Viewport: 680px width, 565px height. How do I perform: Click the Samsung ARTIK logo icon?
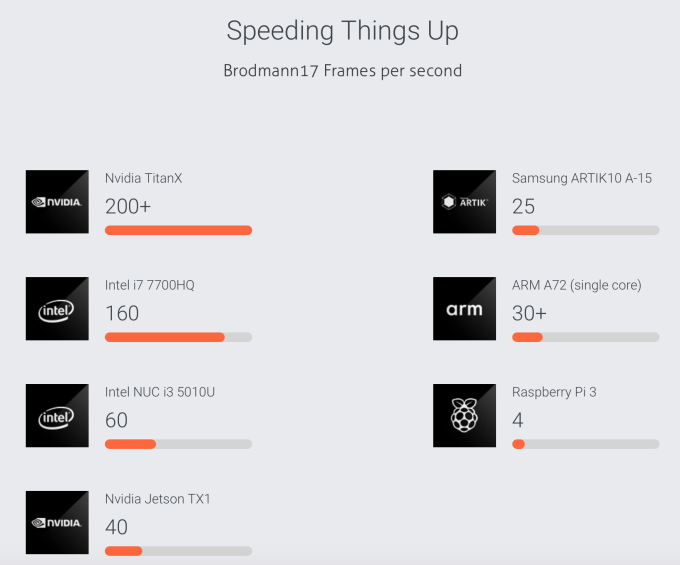click(x=464, y=202)
